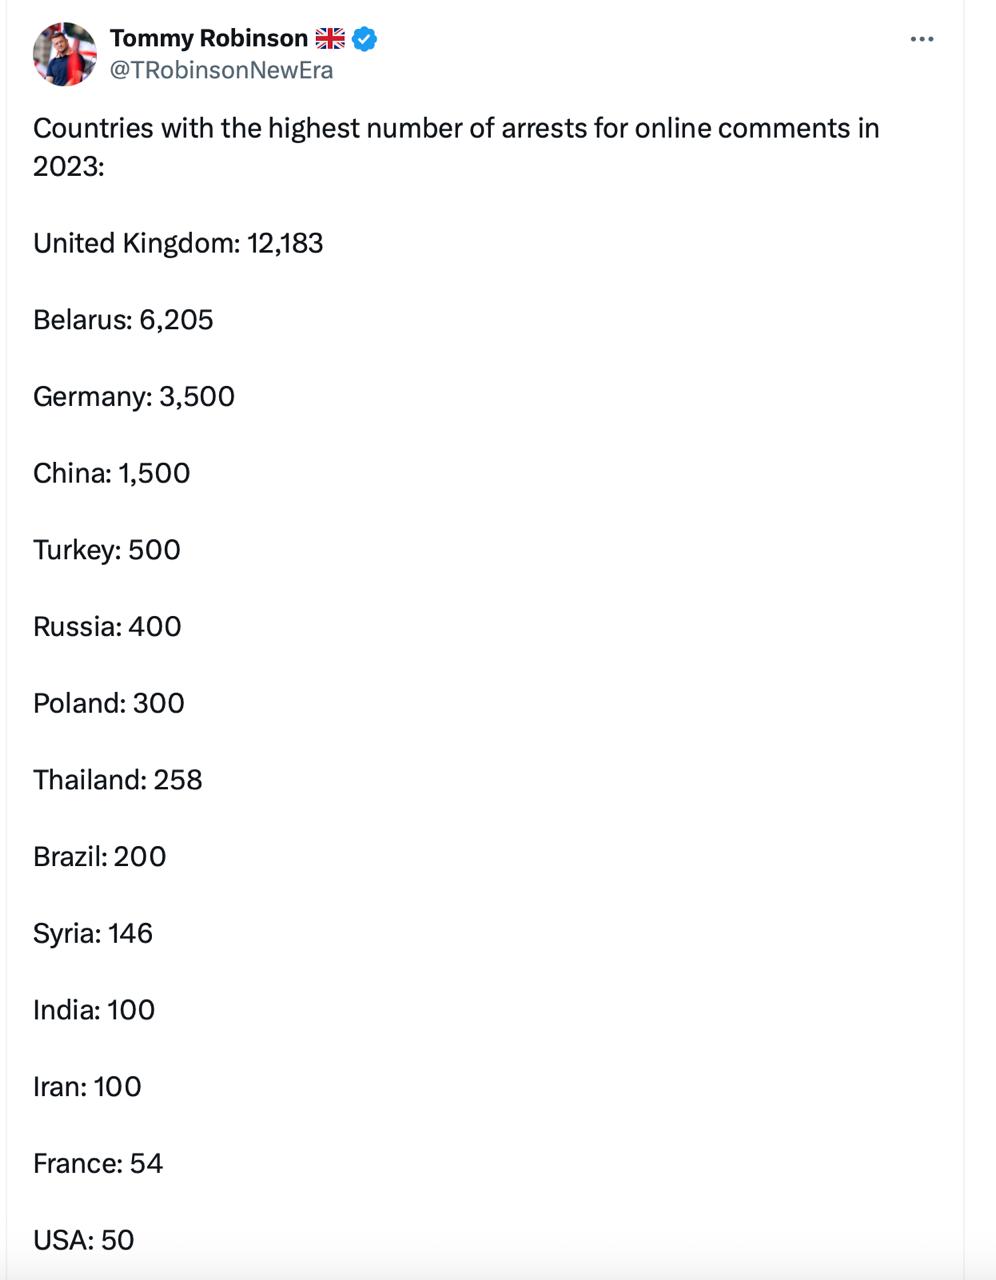Screen dimensions: 996x1280
Task: Click the tweet's opening sentence about arrests
Action: coord(456,146)
